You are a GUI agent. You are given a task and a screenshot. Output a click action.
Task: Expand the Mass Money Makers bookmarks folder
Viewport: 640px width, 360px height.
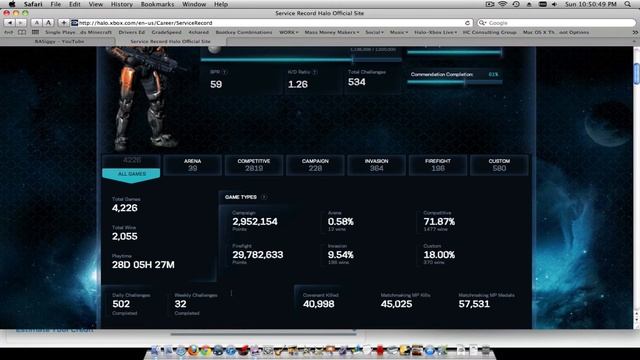332,32
